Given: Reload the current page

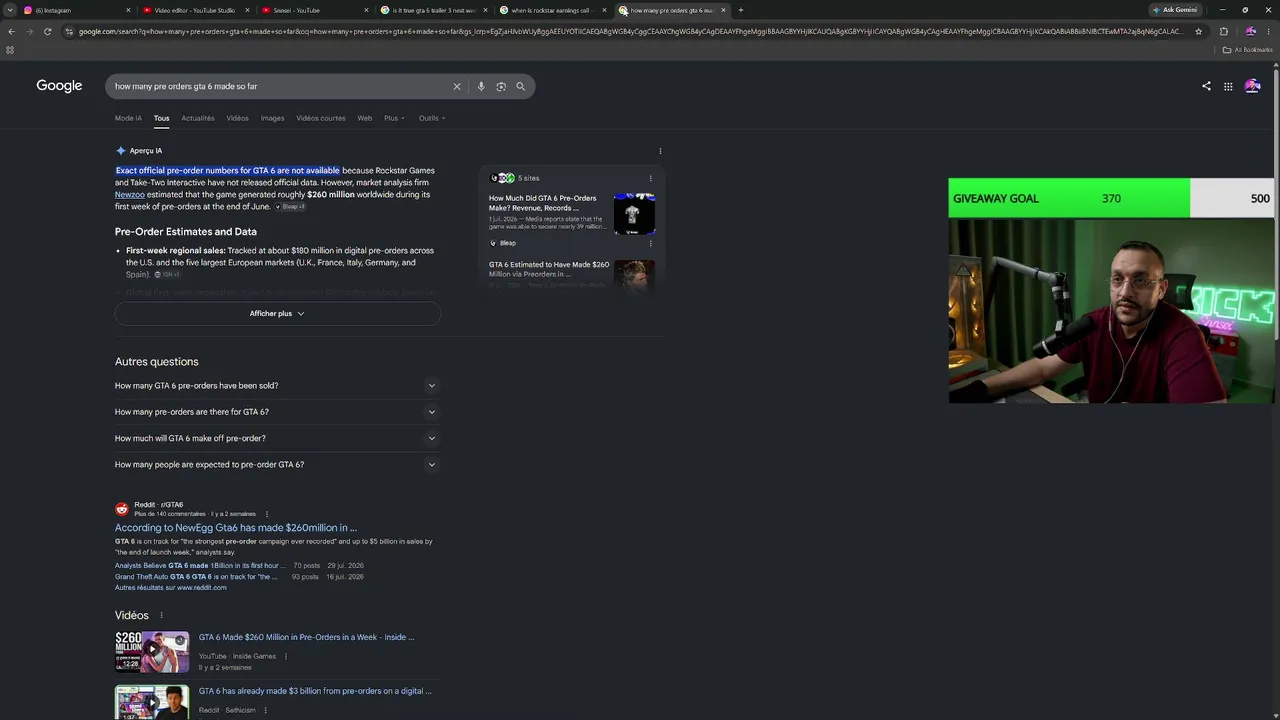Looking at the screenshot, I should tap(47, 31).
